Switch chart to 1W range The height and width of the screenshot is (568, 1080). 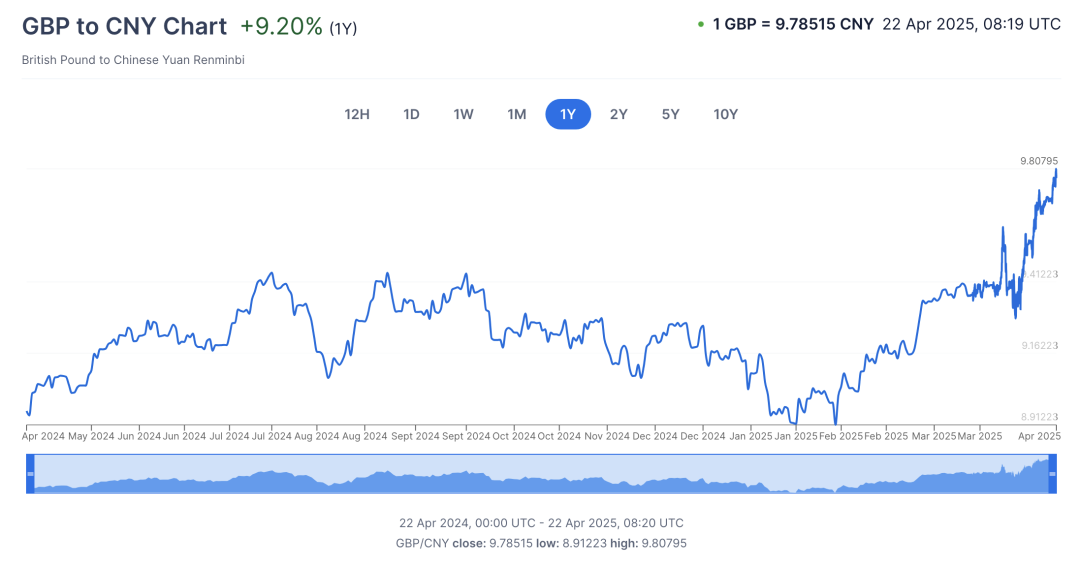tap(464, 114)
